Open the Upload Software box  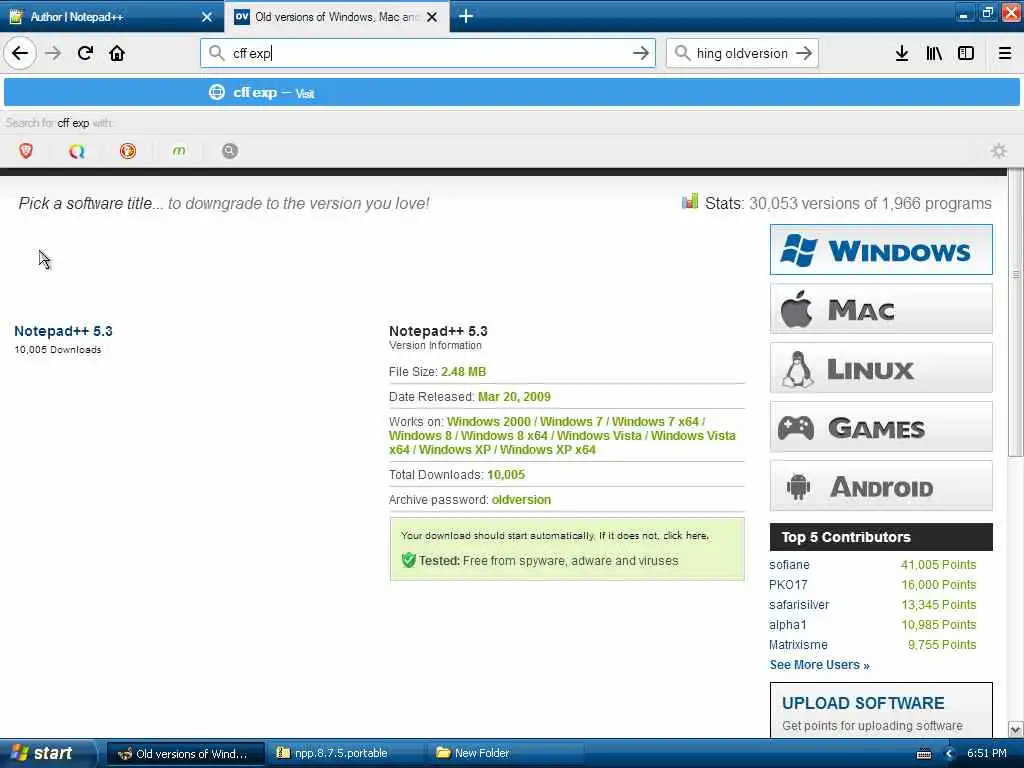click(881, 711)
